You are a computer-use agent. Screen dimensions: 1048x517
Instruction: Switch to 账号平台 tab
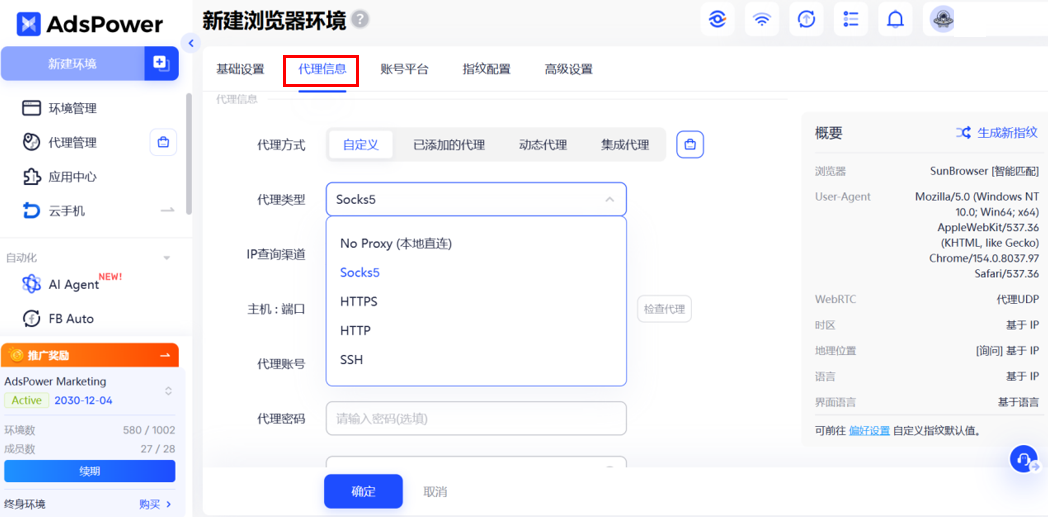coord(404,69)
